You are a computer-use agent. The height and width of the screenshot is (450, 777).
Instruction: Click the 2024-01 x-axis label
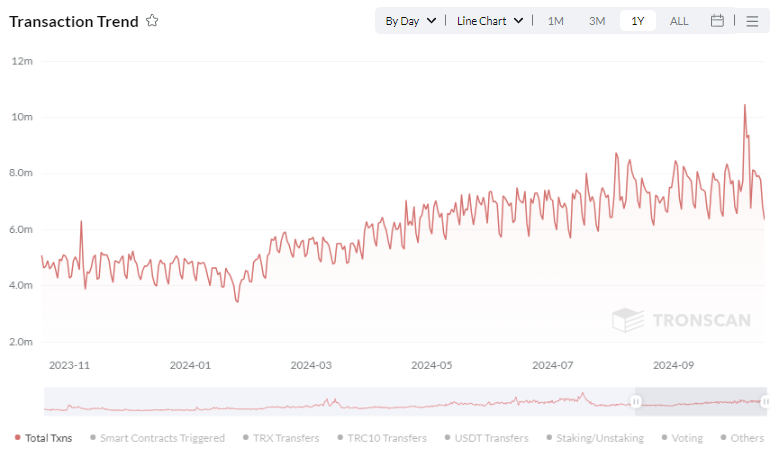tap(190, 365)
